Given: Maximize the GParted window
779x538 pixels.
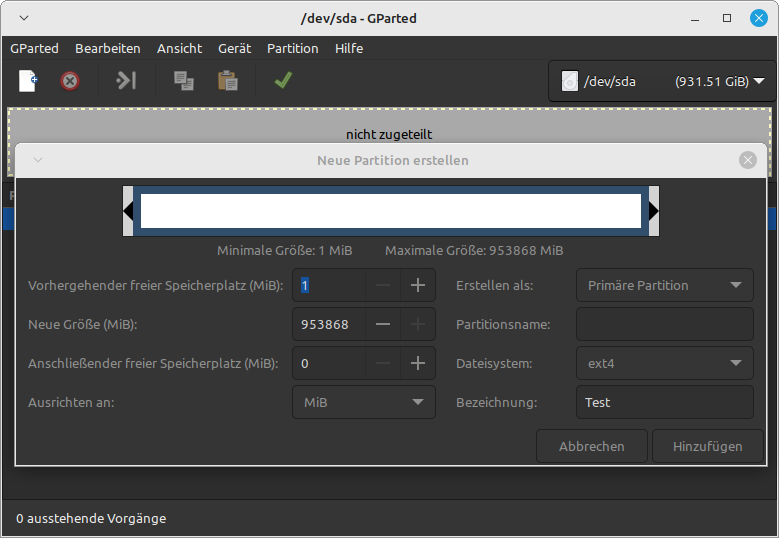Looking at the screenshot, I should coord(727,18).
